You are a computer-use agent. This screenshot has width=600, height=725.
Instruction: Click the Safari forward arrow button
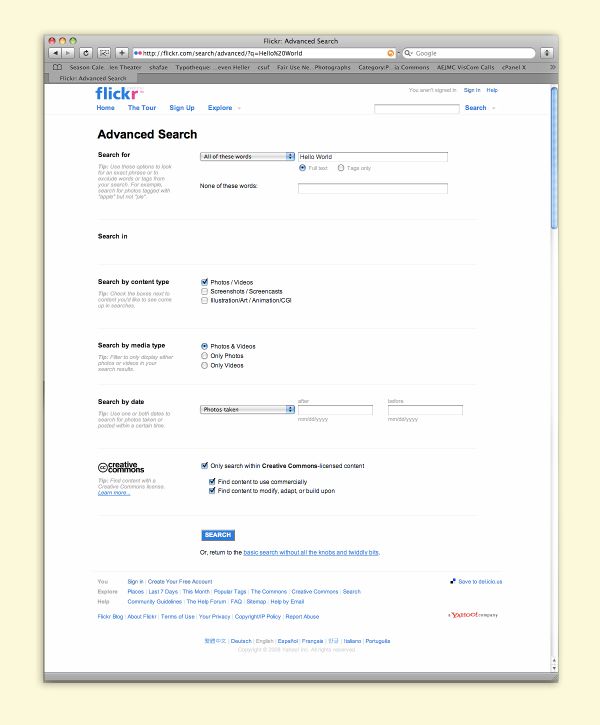[x=68, y=53]
